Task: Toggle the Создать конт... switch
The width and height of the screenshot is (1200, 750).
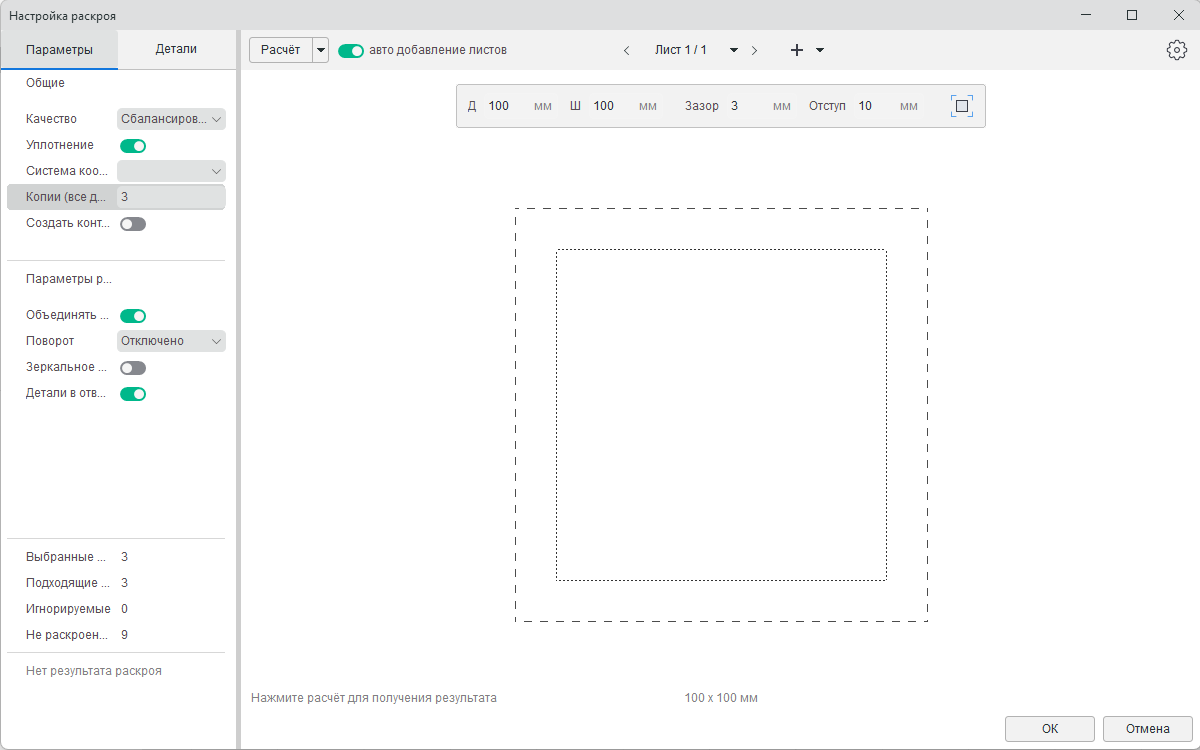Action: (x=133, y=224)
